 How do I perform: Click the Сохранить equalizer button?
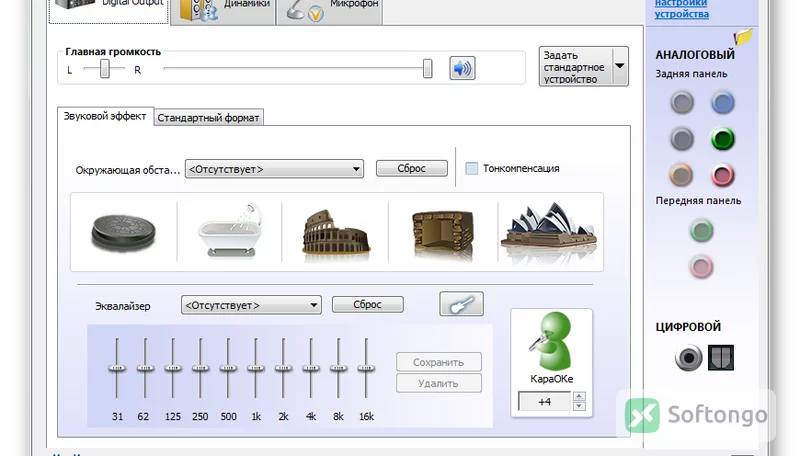tap(439, 362)
